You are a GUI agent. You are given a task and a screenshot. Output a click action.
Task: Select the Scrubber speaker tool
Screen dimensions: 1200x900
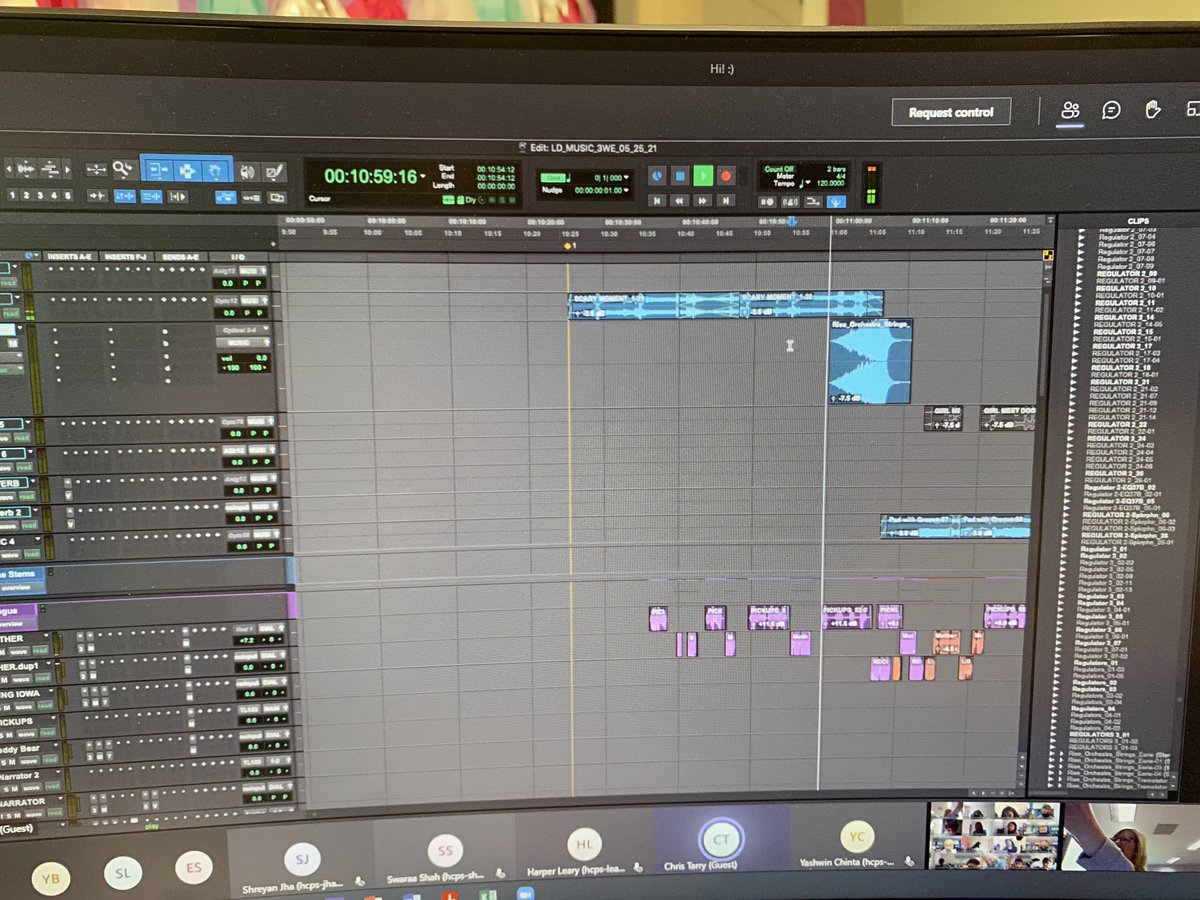click(247, 172)
